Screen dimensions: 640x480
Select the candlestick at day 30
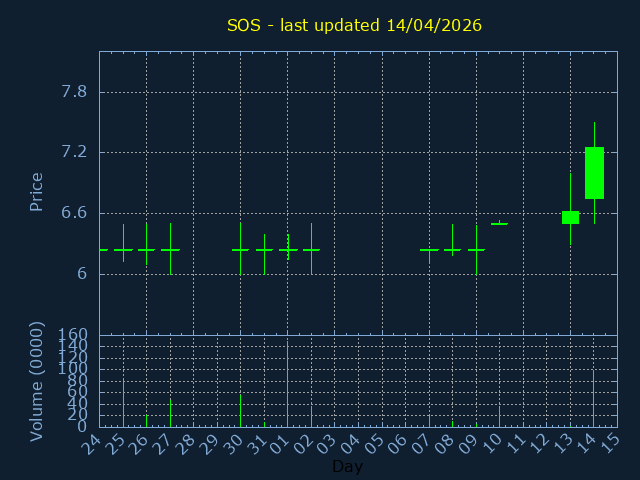coord(240,249)
